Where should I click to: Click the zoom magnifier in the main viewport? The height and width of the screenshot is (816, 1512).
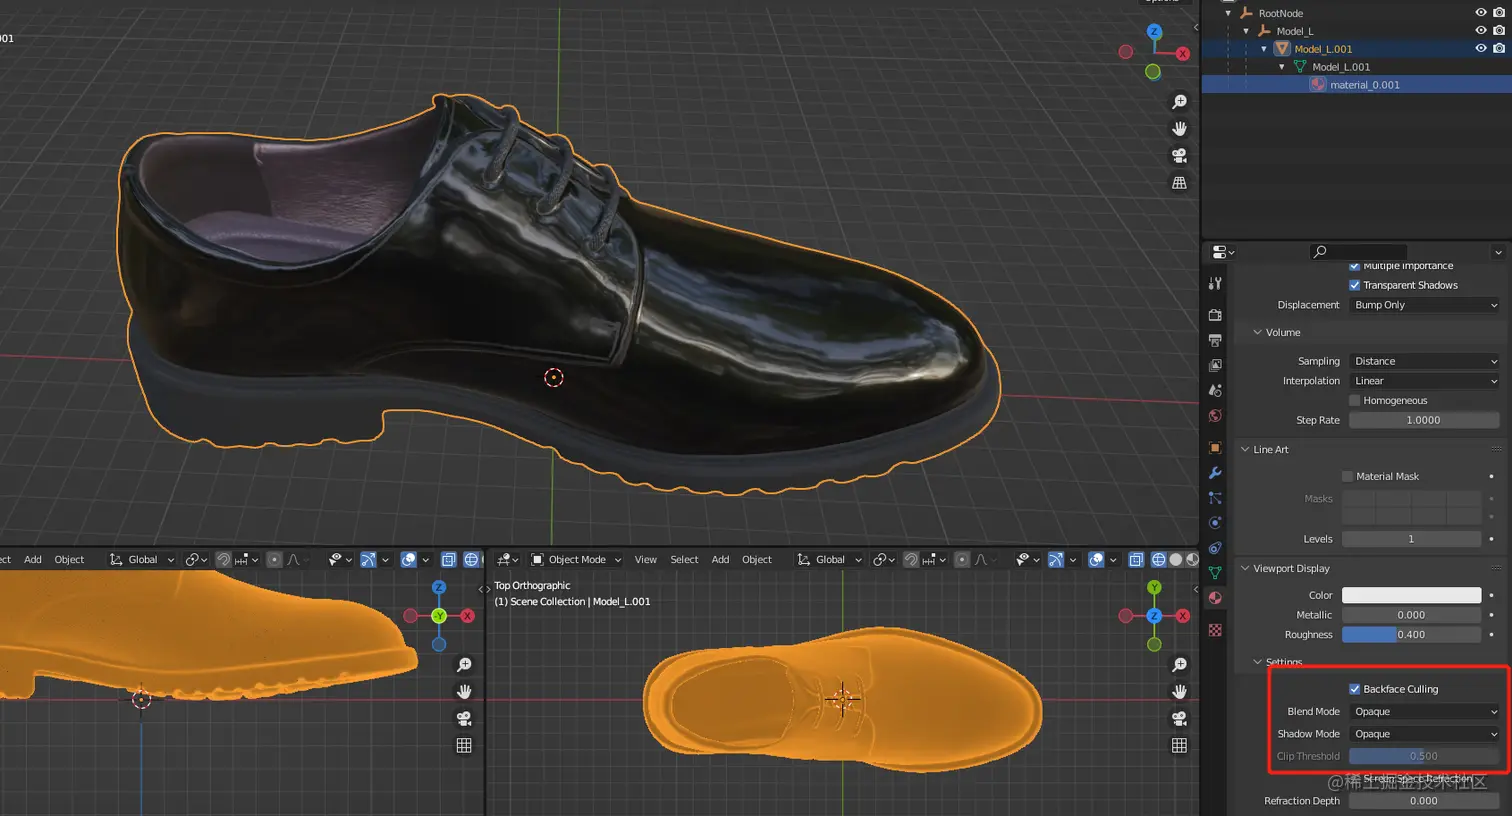pos(1180,102)
